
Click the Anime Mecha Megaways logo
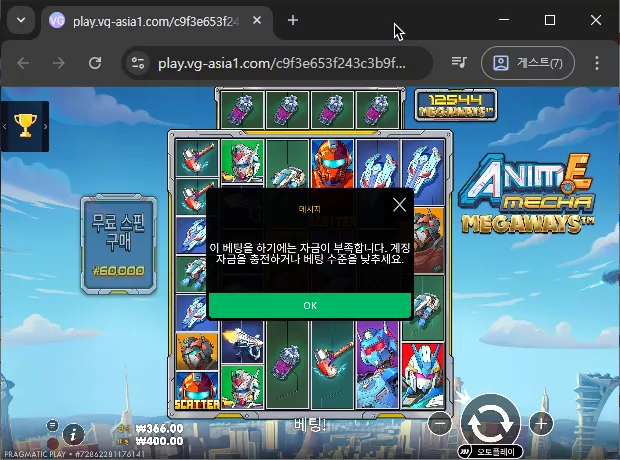[527, 194]
